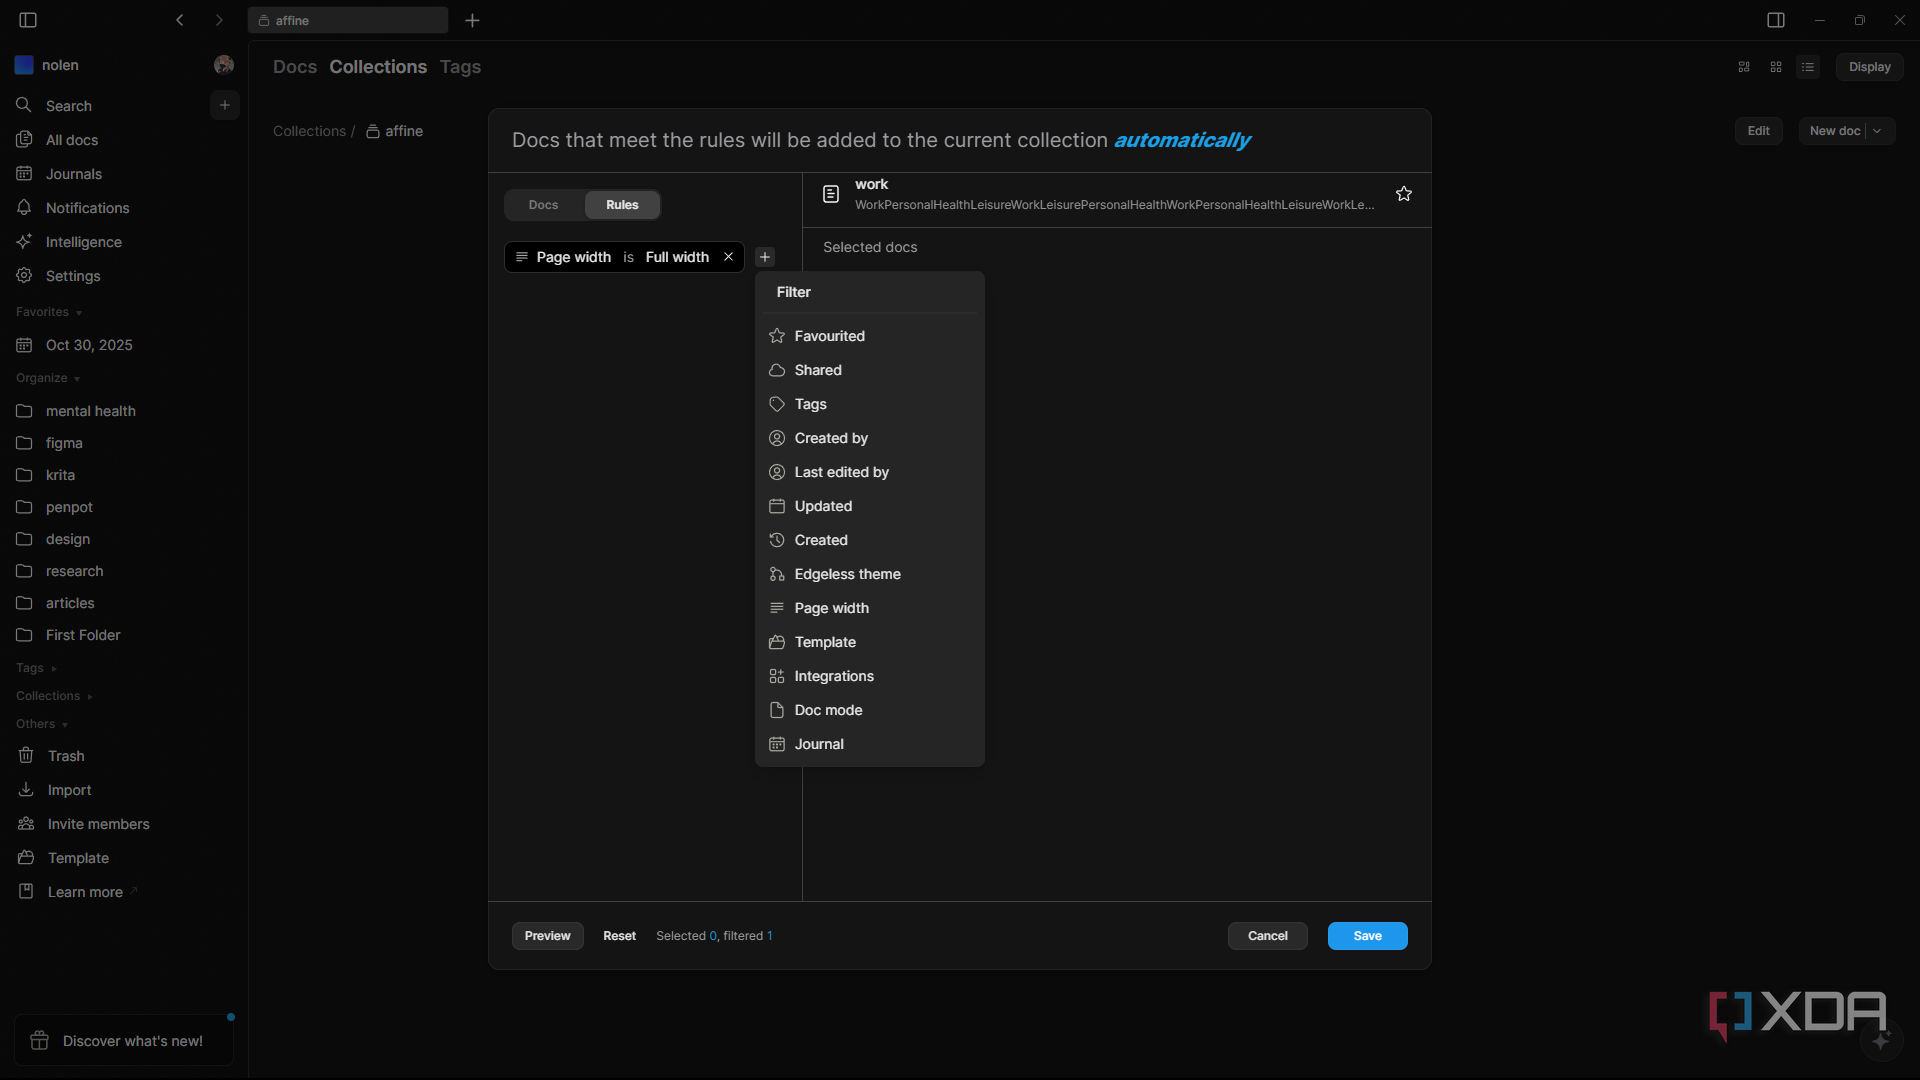
Task: Toggle the left sidebar panel icon
Action: coord(28,20)
